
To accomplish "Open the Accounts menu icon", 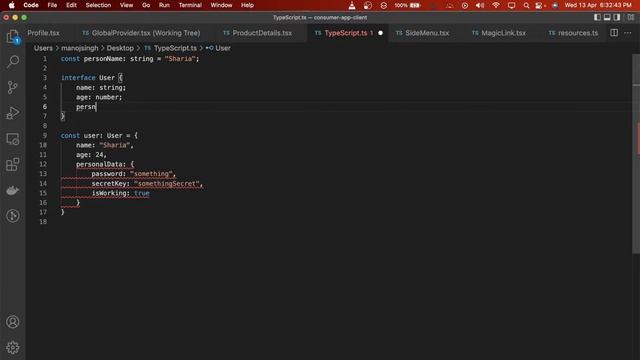I will tap(13, 322).
